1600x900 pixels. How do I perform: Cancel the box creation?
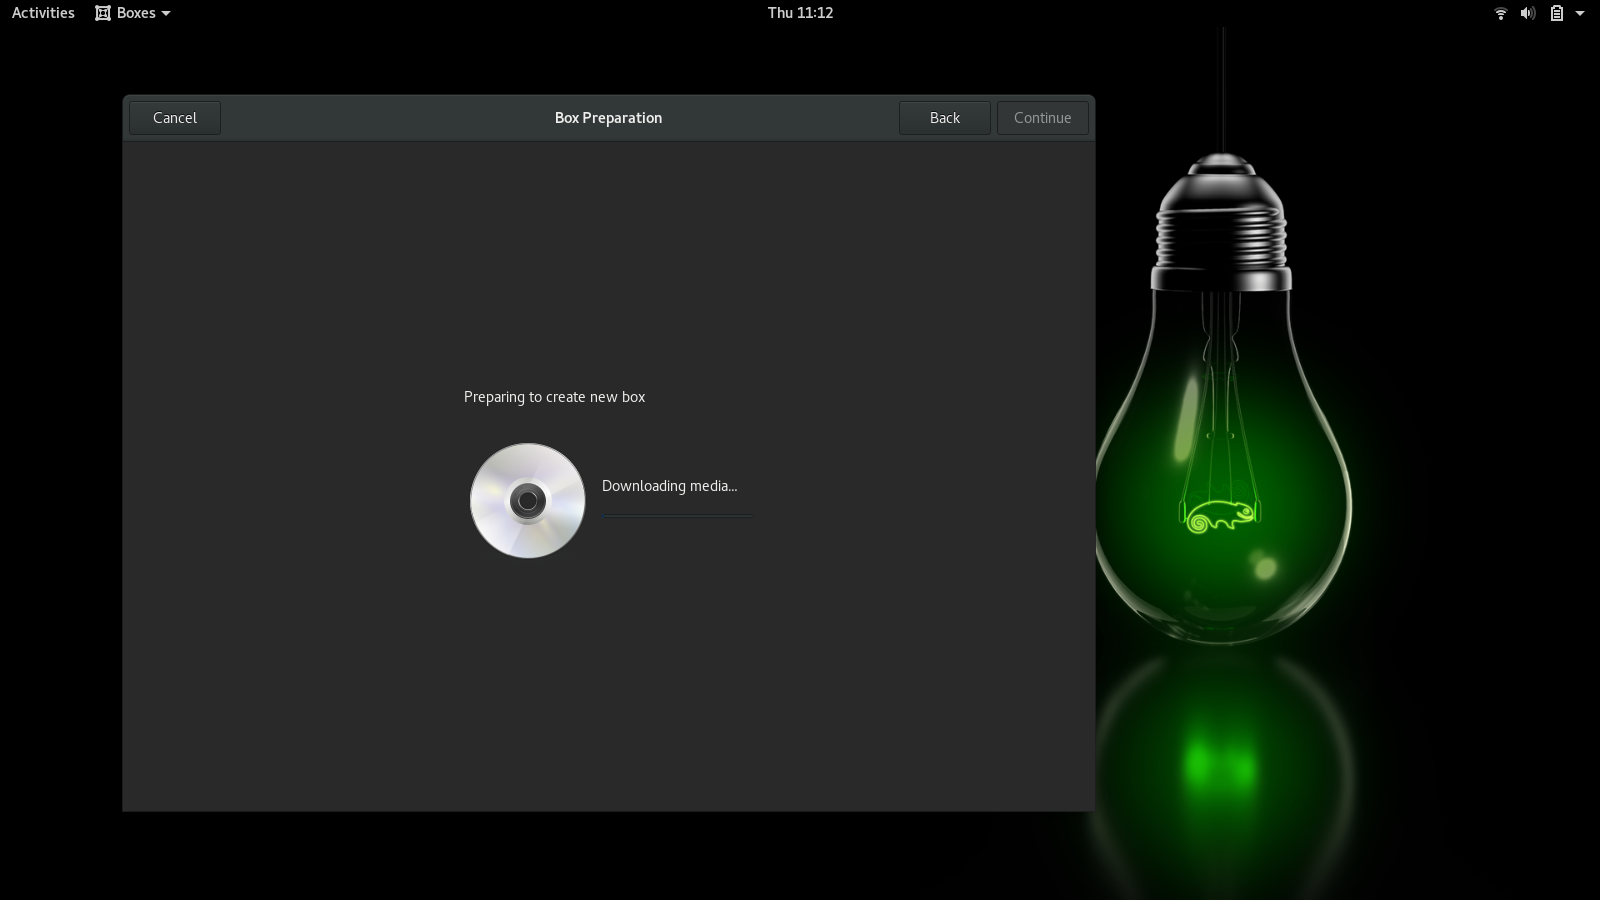(175, 118)
